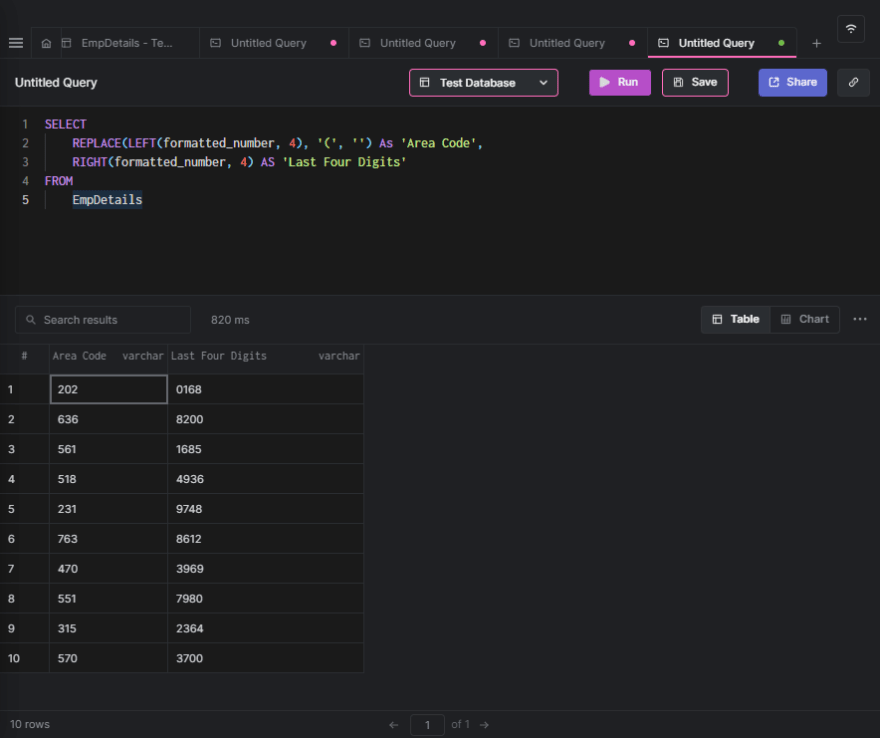Select the cell 551
Viewport: 880px width, 738px height.
click(x=108, y=598)
